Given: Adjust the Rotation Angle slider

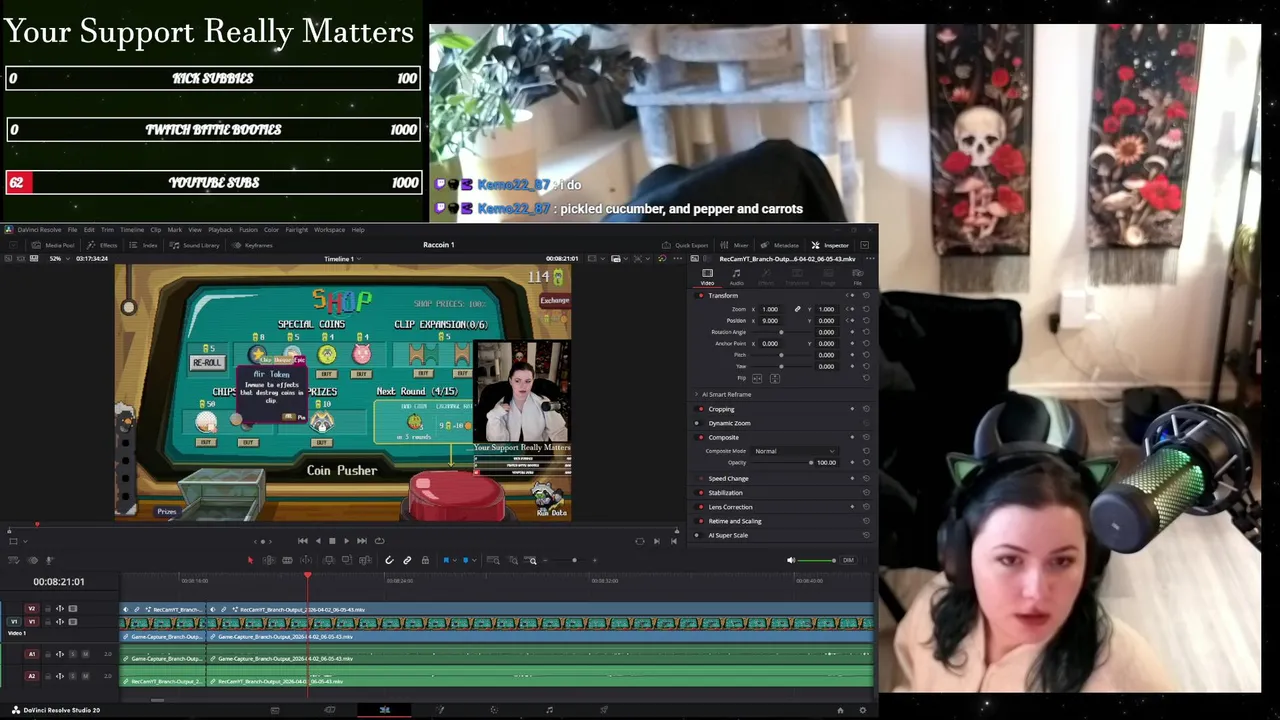Looking at the screenshot, I should pos(781,332).
